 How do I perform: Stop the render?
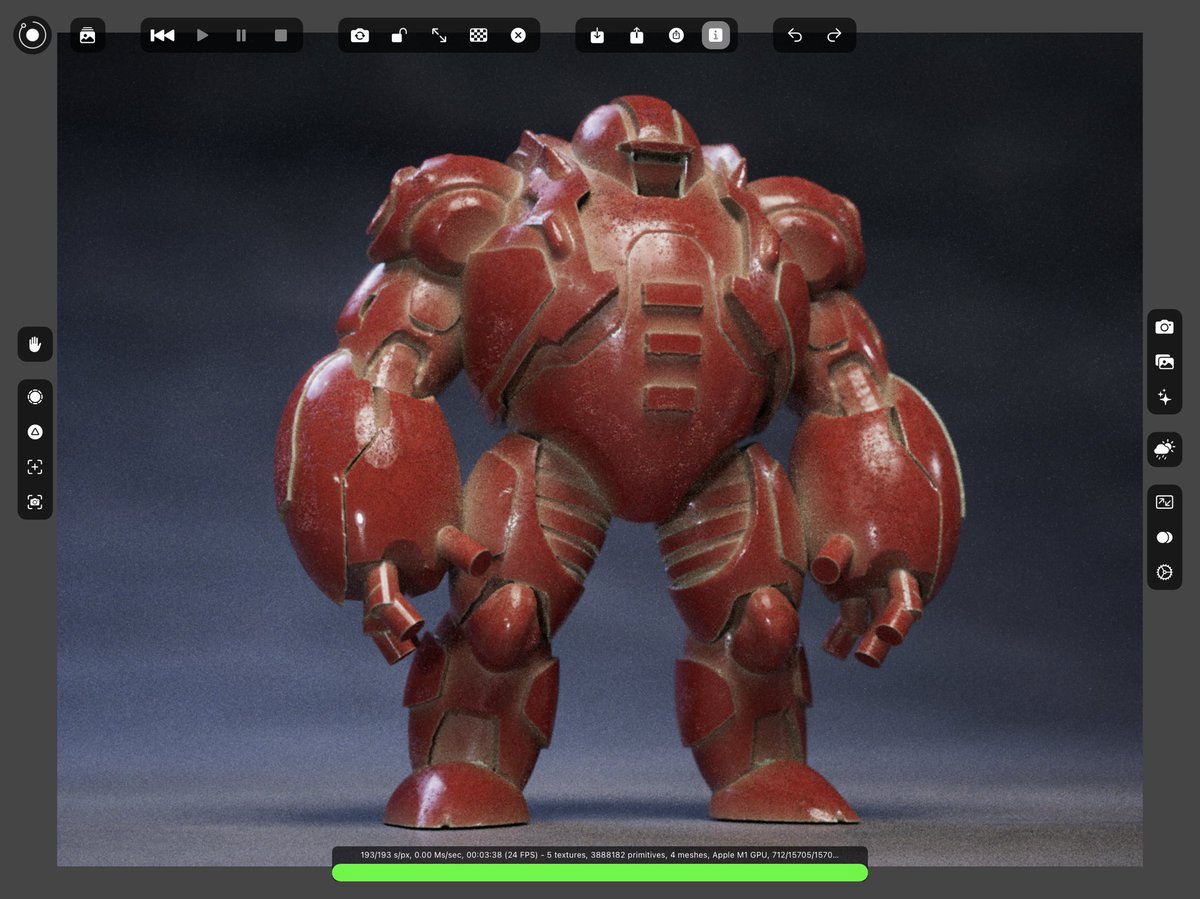click(281, 35)
